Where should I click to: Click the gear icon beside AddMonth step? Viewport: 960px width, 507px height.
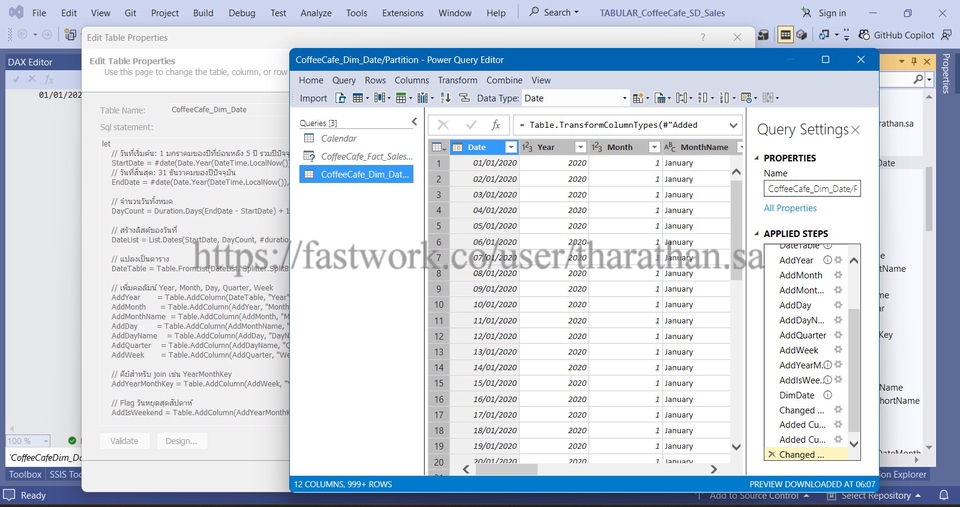tap(838, 275)
